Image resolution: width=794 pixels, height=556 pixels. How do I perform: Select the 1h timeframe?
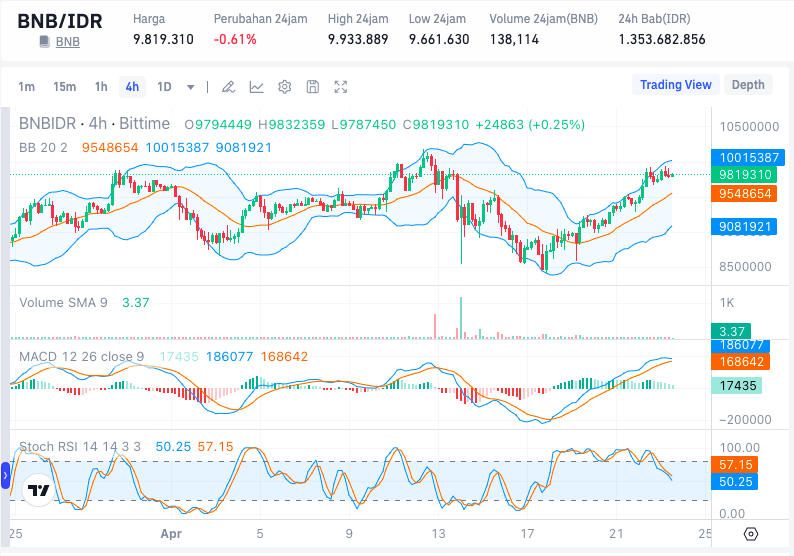coord(101,87)
